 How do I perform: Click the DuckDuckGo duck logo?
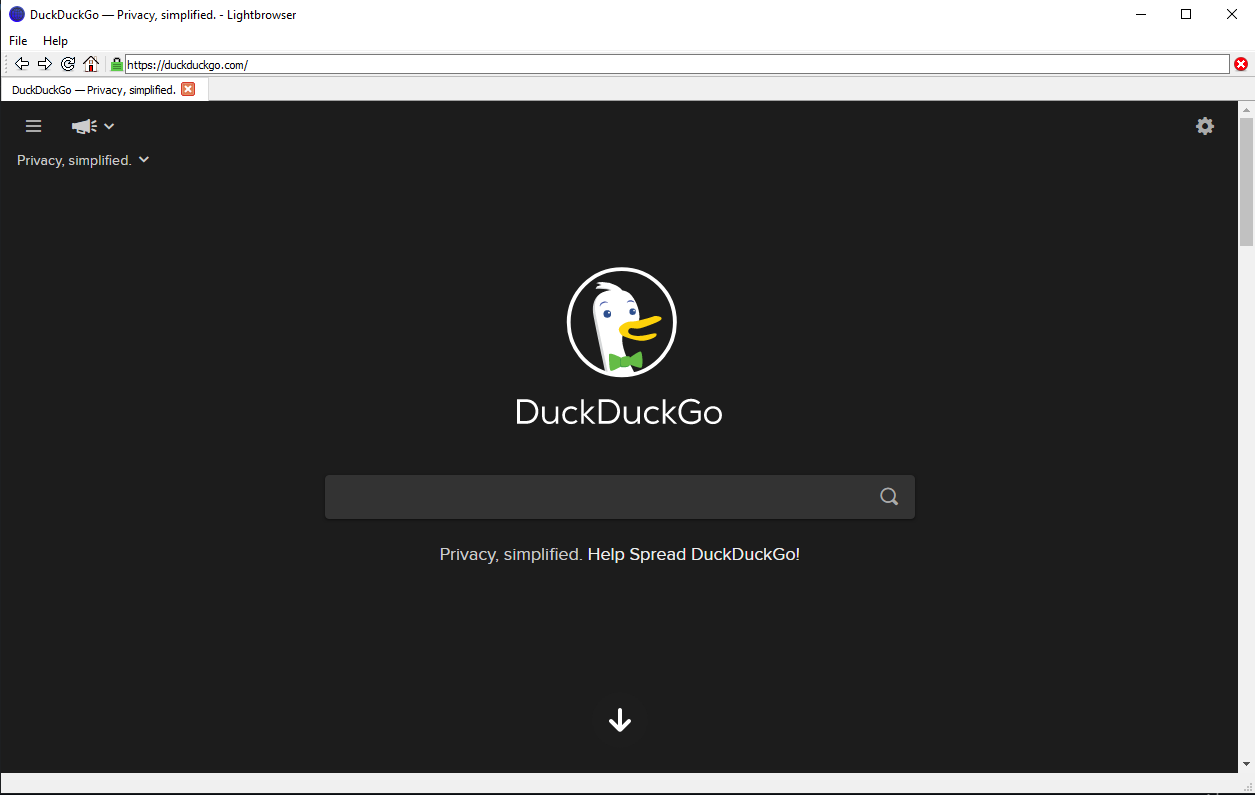tap(621, 321)
